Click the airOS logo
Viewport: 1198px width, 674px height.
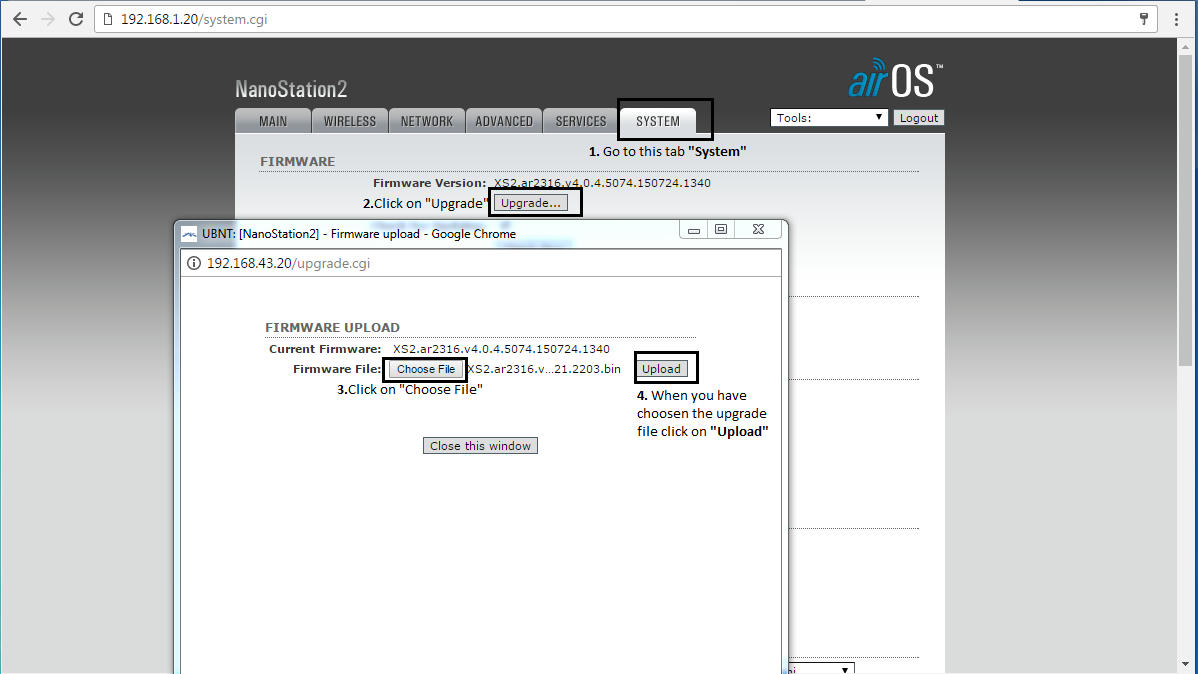[894, 79]
